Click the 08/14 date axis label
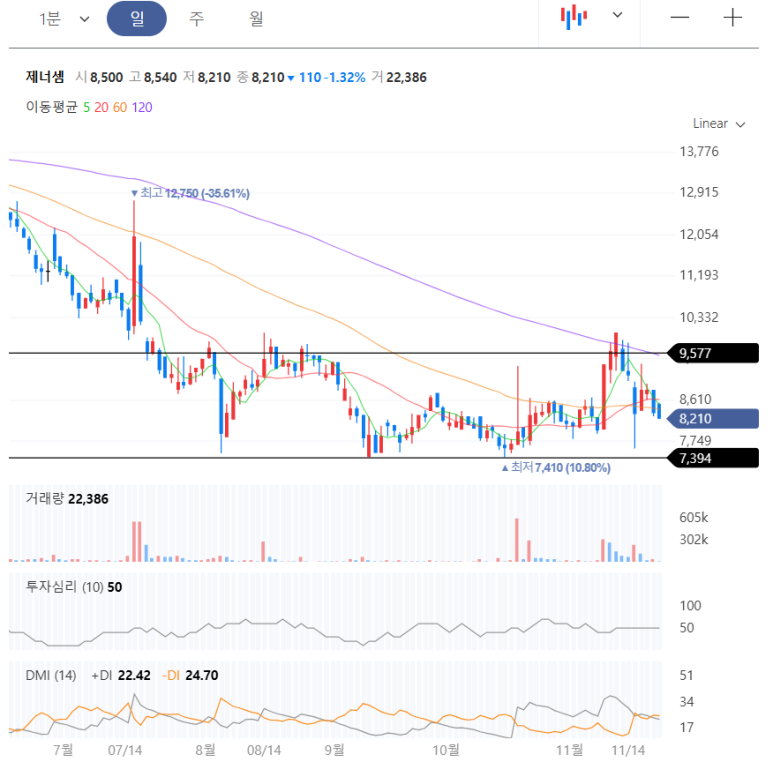The height and width of the screenshot is (777, 773). [264, 750]
